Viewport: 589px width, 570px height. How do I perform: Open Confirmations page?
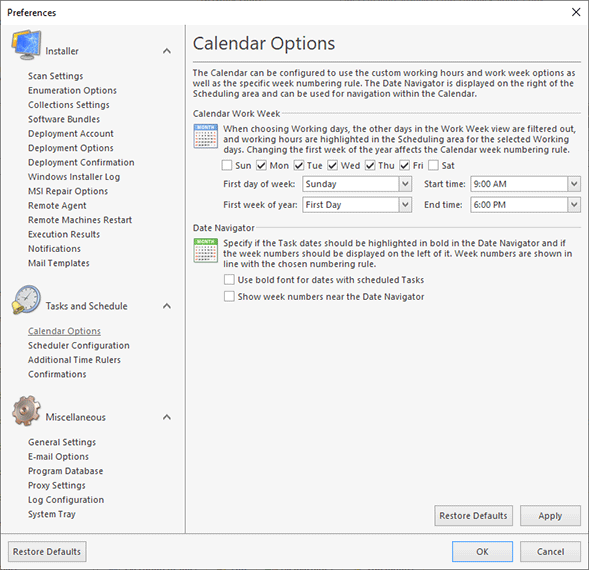coord(57,374)
